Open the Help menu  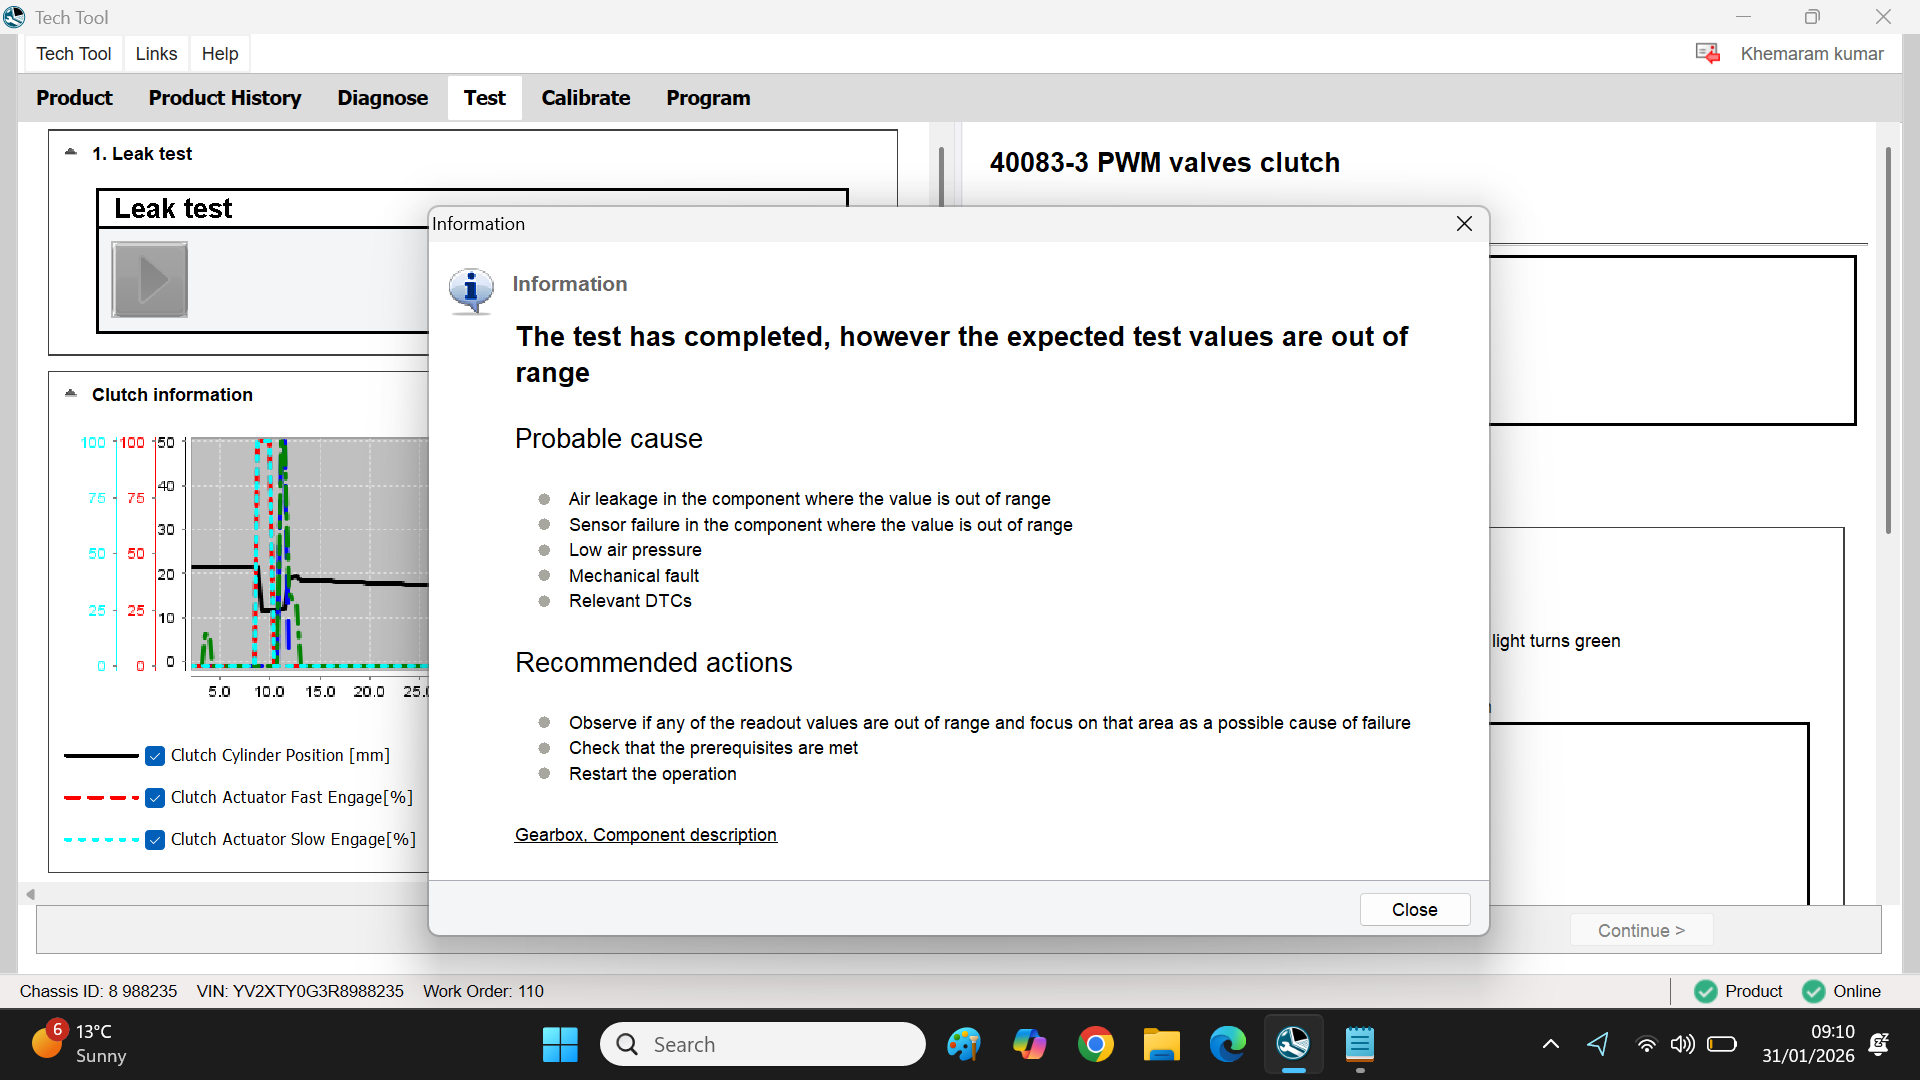[x=220, y=54]
